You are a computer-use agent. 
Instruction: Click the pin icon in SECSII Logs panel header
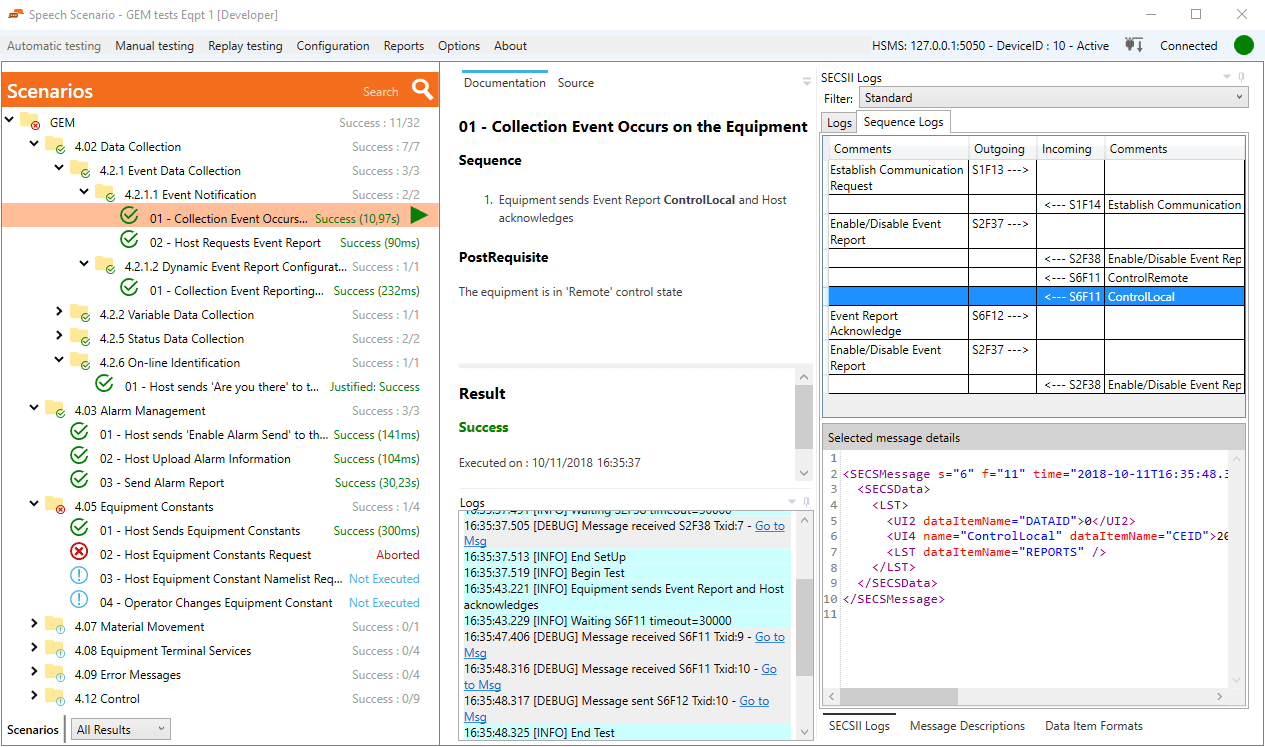pos(1242,78)
